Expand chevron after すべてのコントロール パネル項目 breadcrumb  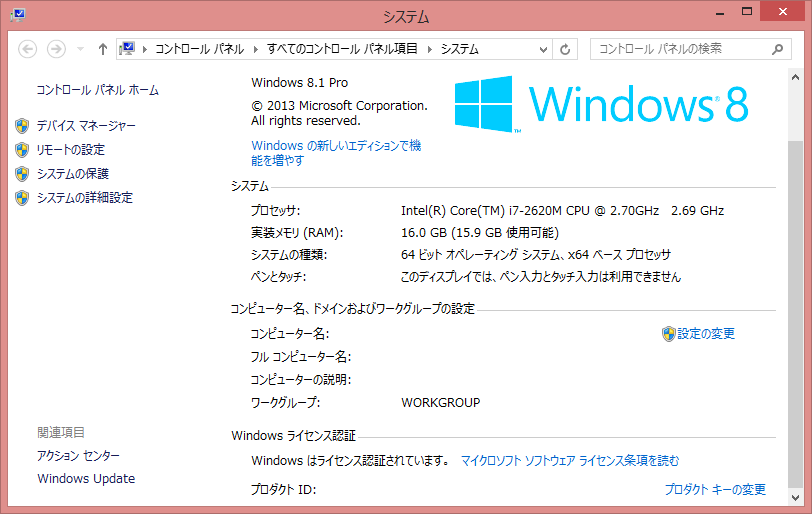(x=430, y=49)
